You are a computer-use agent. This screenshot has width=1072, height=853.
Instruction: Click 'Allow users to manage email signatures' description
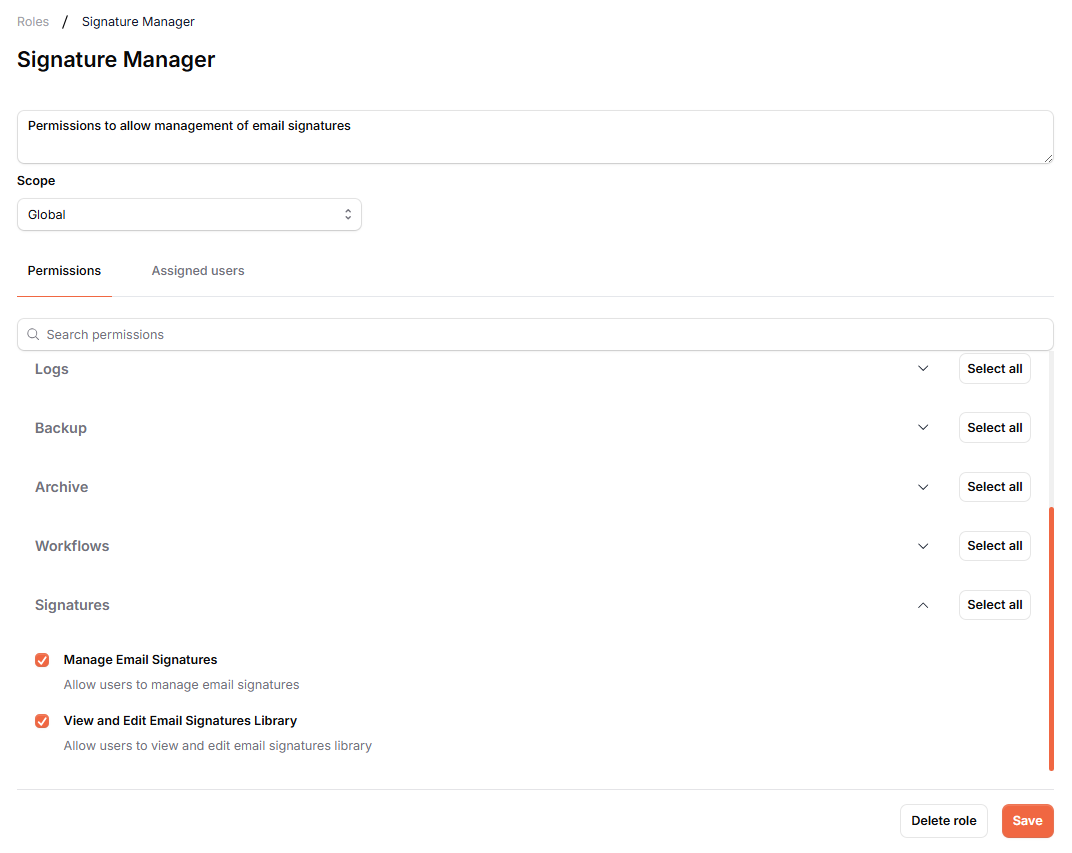181,684
